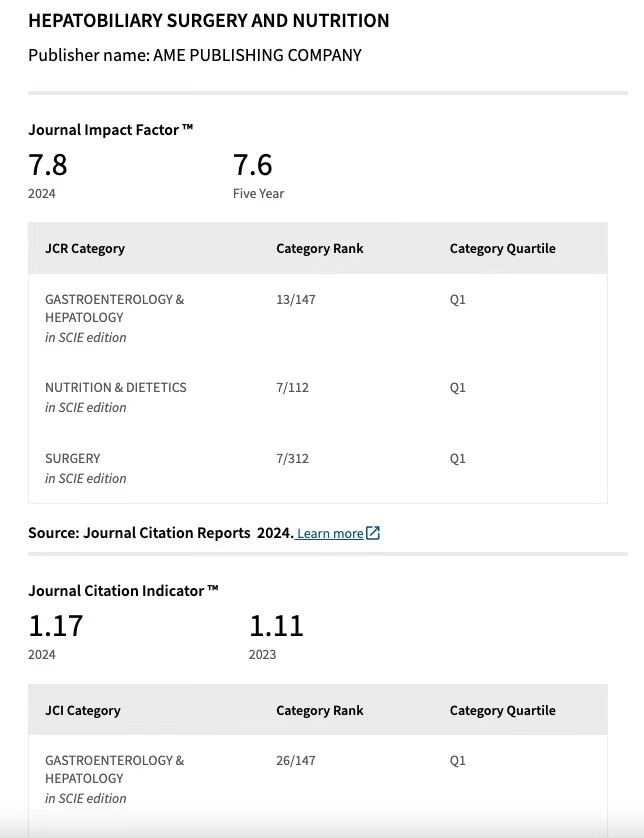Select the NUTRITION & DIETETICS category

116,387
